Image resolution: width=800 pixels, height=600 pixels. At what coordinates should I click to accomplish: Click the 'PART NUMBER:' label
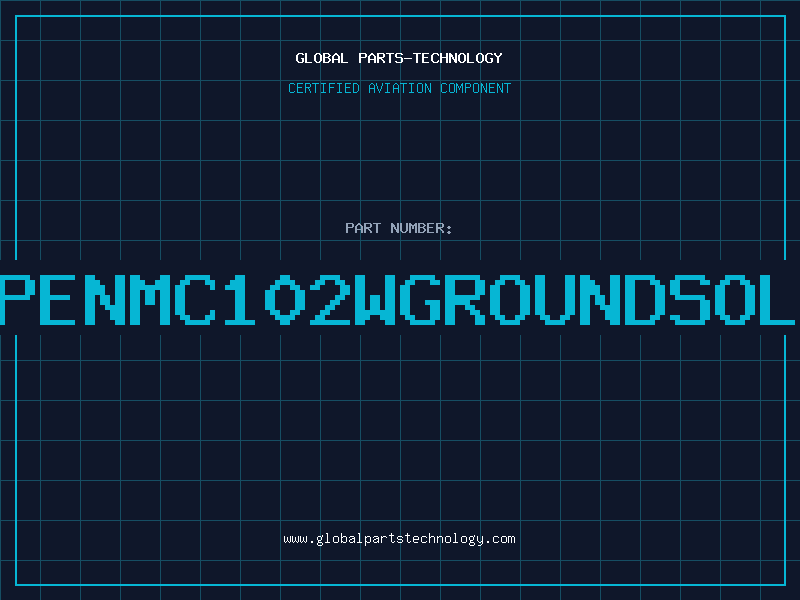pyautogui.click(x=399, y=228)
